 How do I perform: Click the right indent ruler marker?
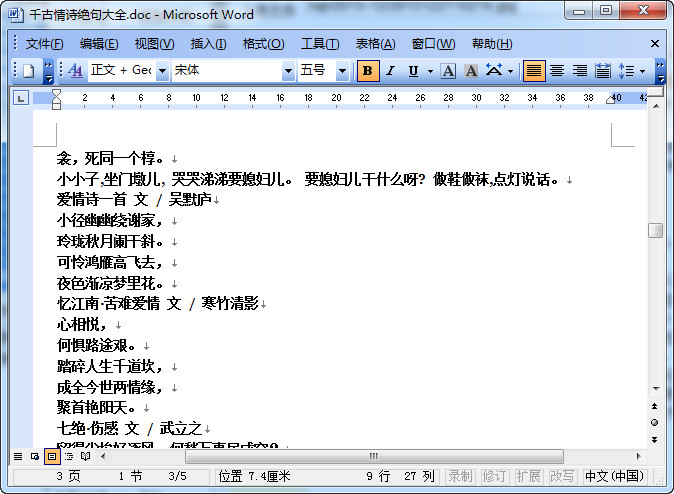coord(610,100)
